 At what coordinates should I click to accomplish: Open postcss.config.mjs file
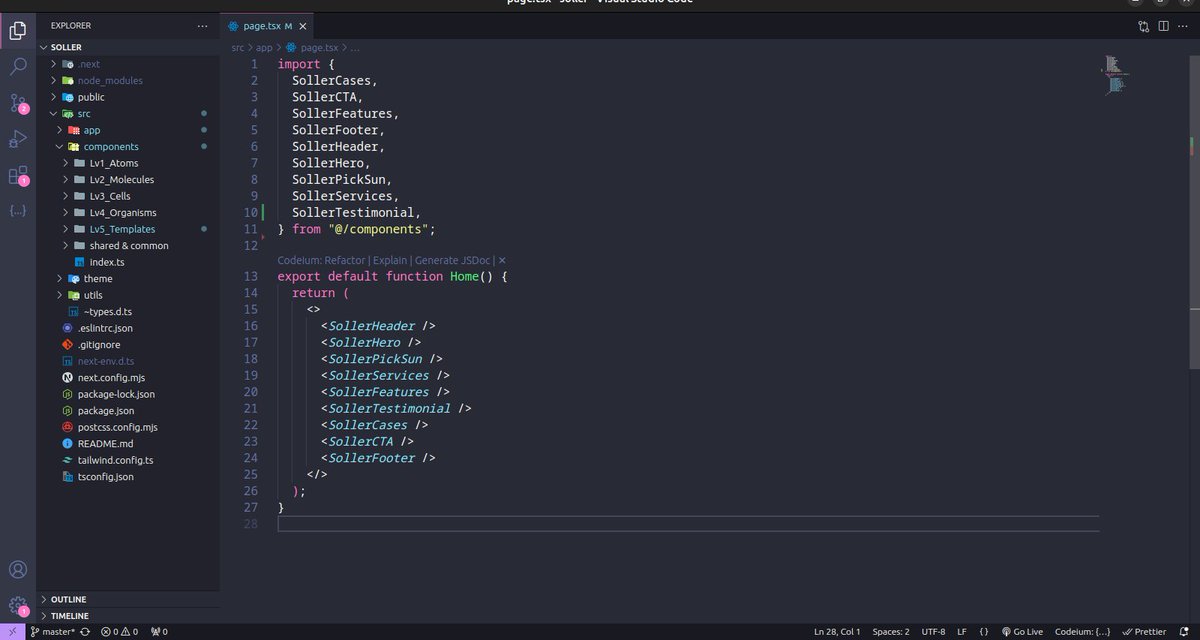pos(128,427)
